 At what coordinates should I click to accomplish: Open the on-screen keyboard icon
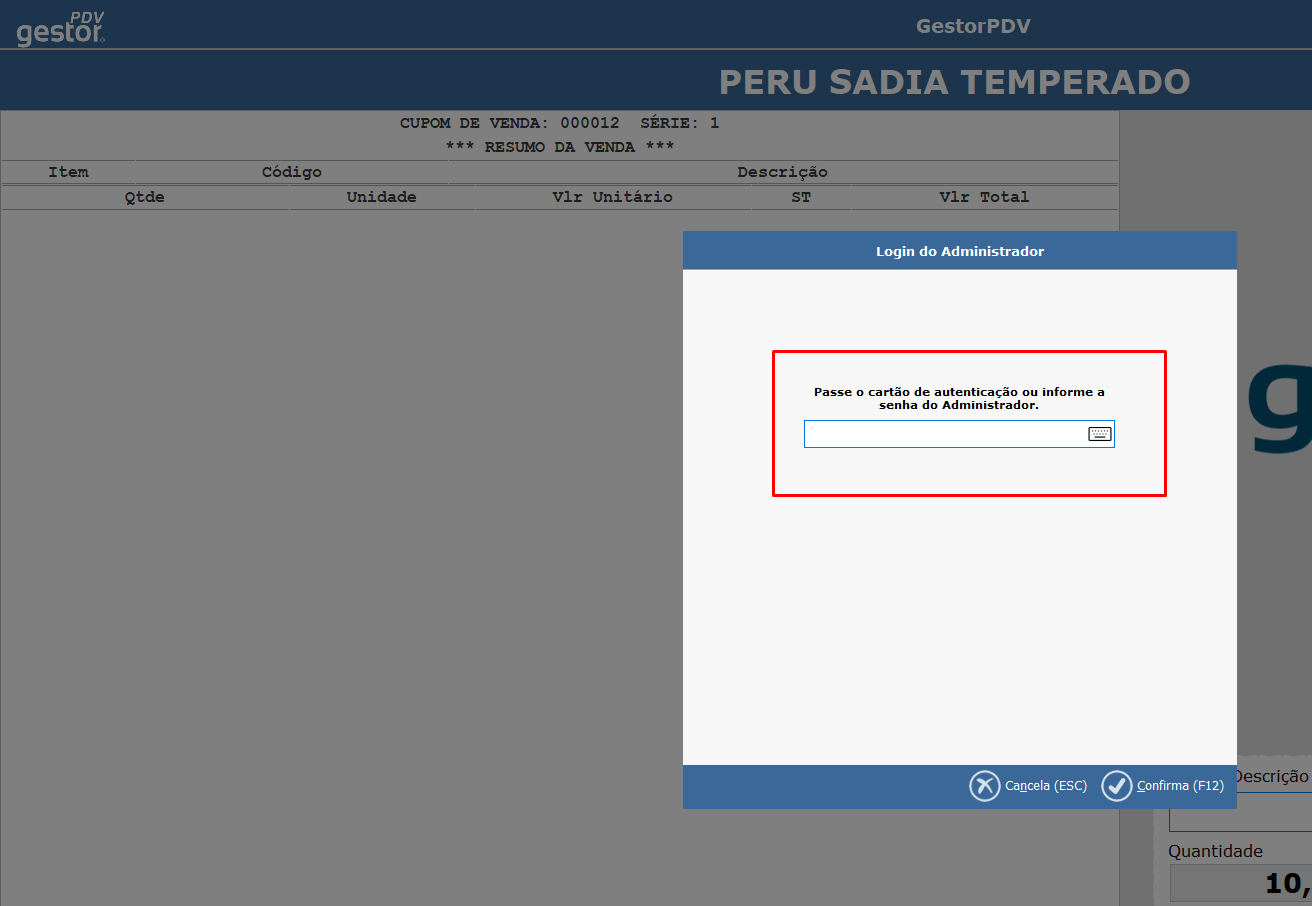click(1099, 434)
